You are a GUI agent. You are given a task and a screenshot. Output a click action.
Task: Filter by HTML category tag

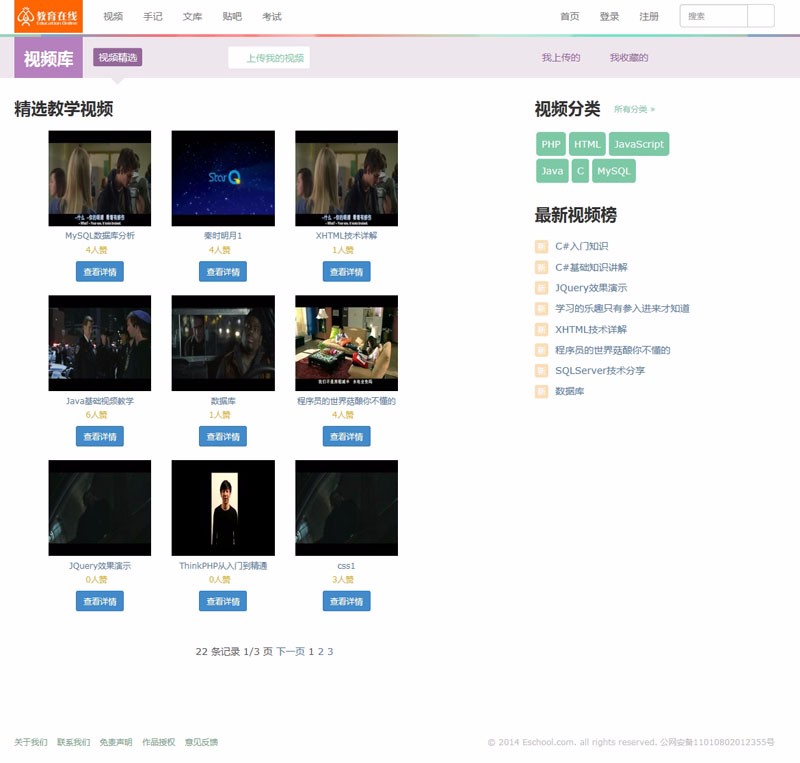click(587, 144)
